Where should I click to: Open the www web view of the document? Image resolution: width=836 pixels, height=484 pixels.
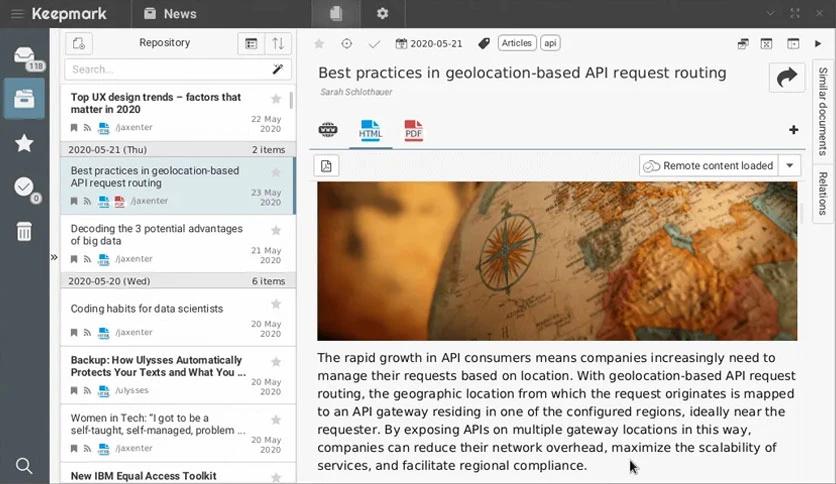coord(328,130)
